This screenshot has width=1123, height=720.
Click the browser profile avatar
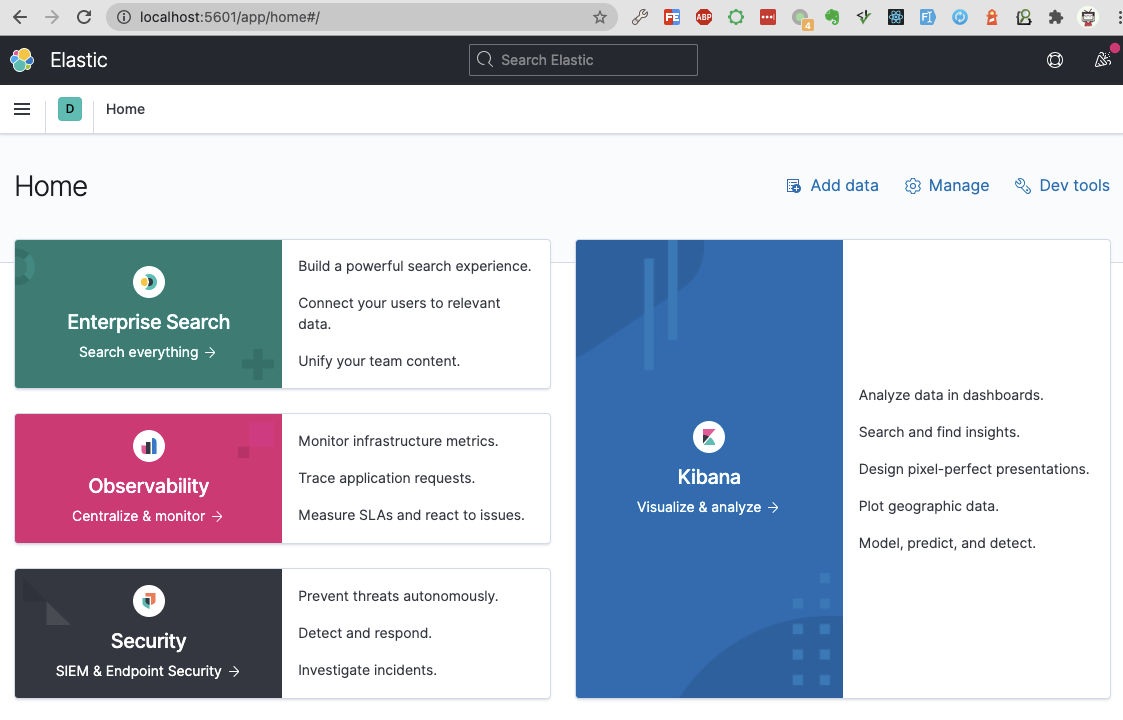coord(1088,17)
